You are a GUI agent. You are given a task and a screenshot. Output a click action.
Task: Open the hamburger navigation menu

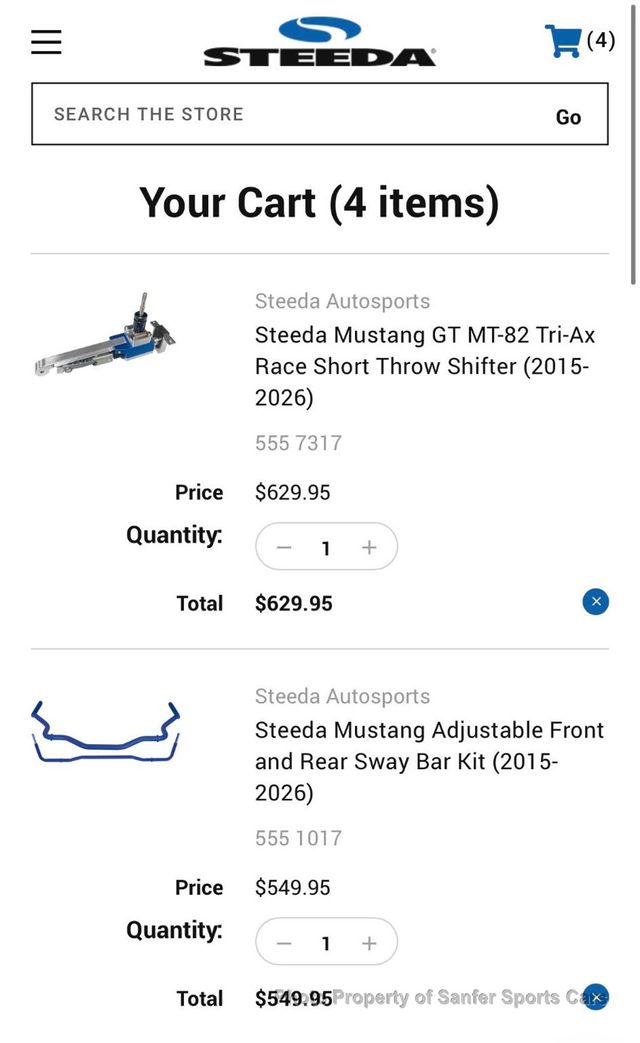46,42
